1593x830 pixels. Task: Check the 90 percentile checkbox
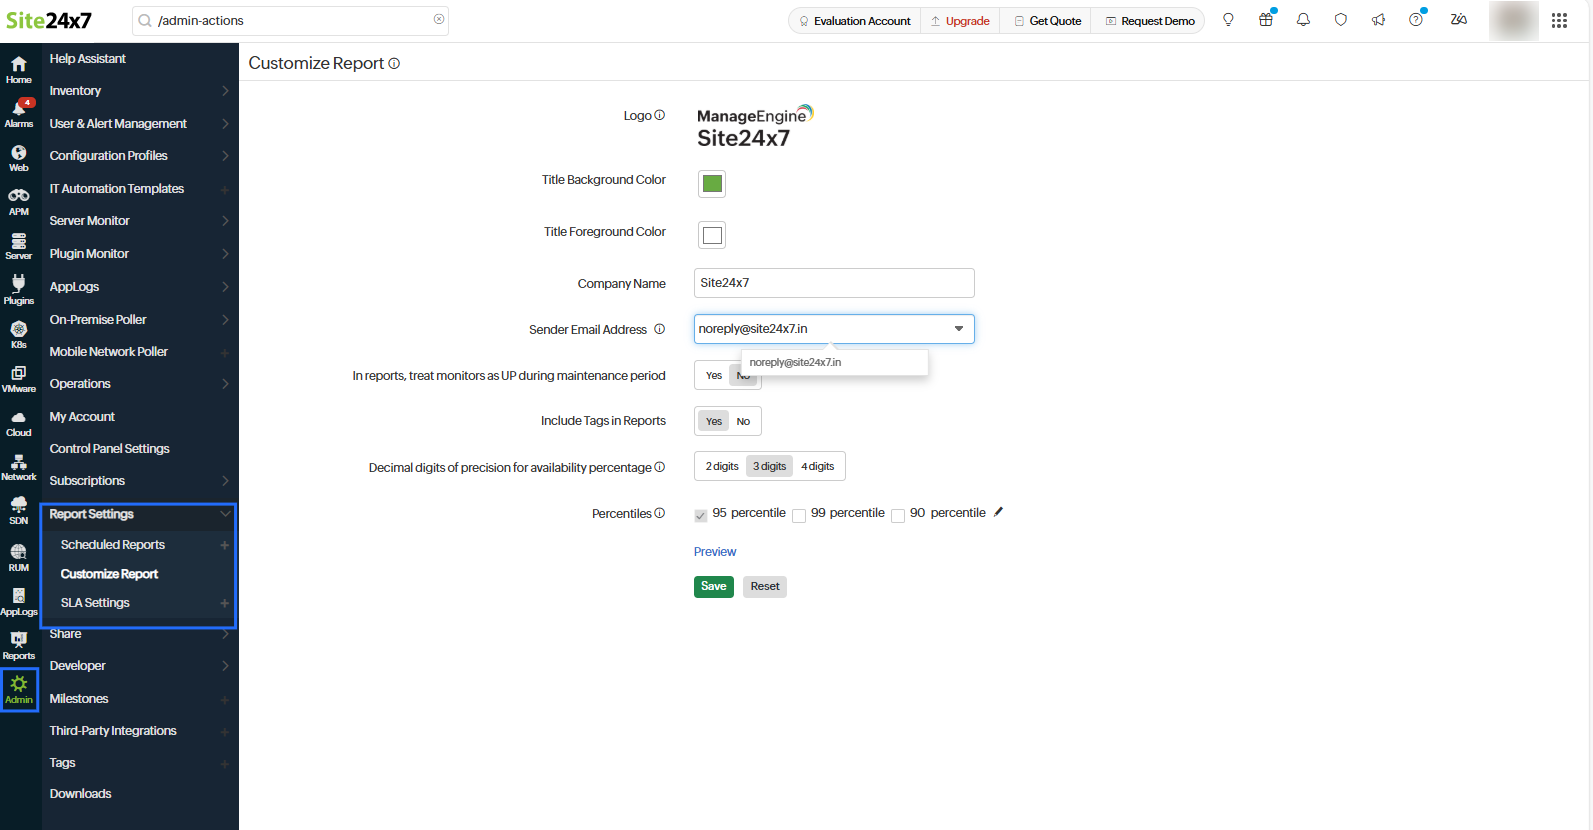898,516
